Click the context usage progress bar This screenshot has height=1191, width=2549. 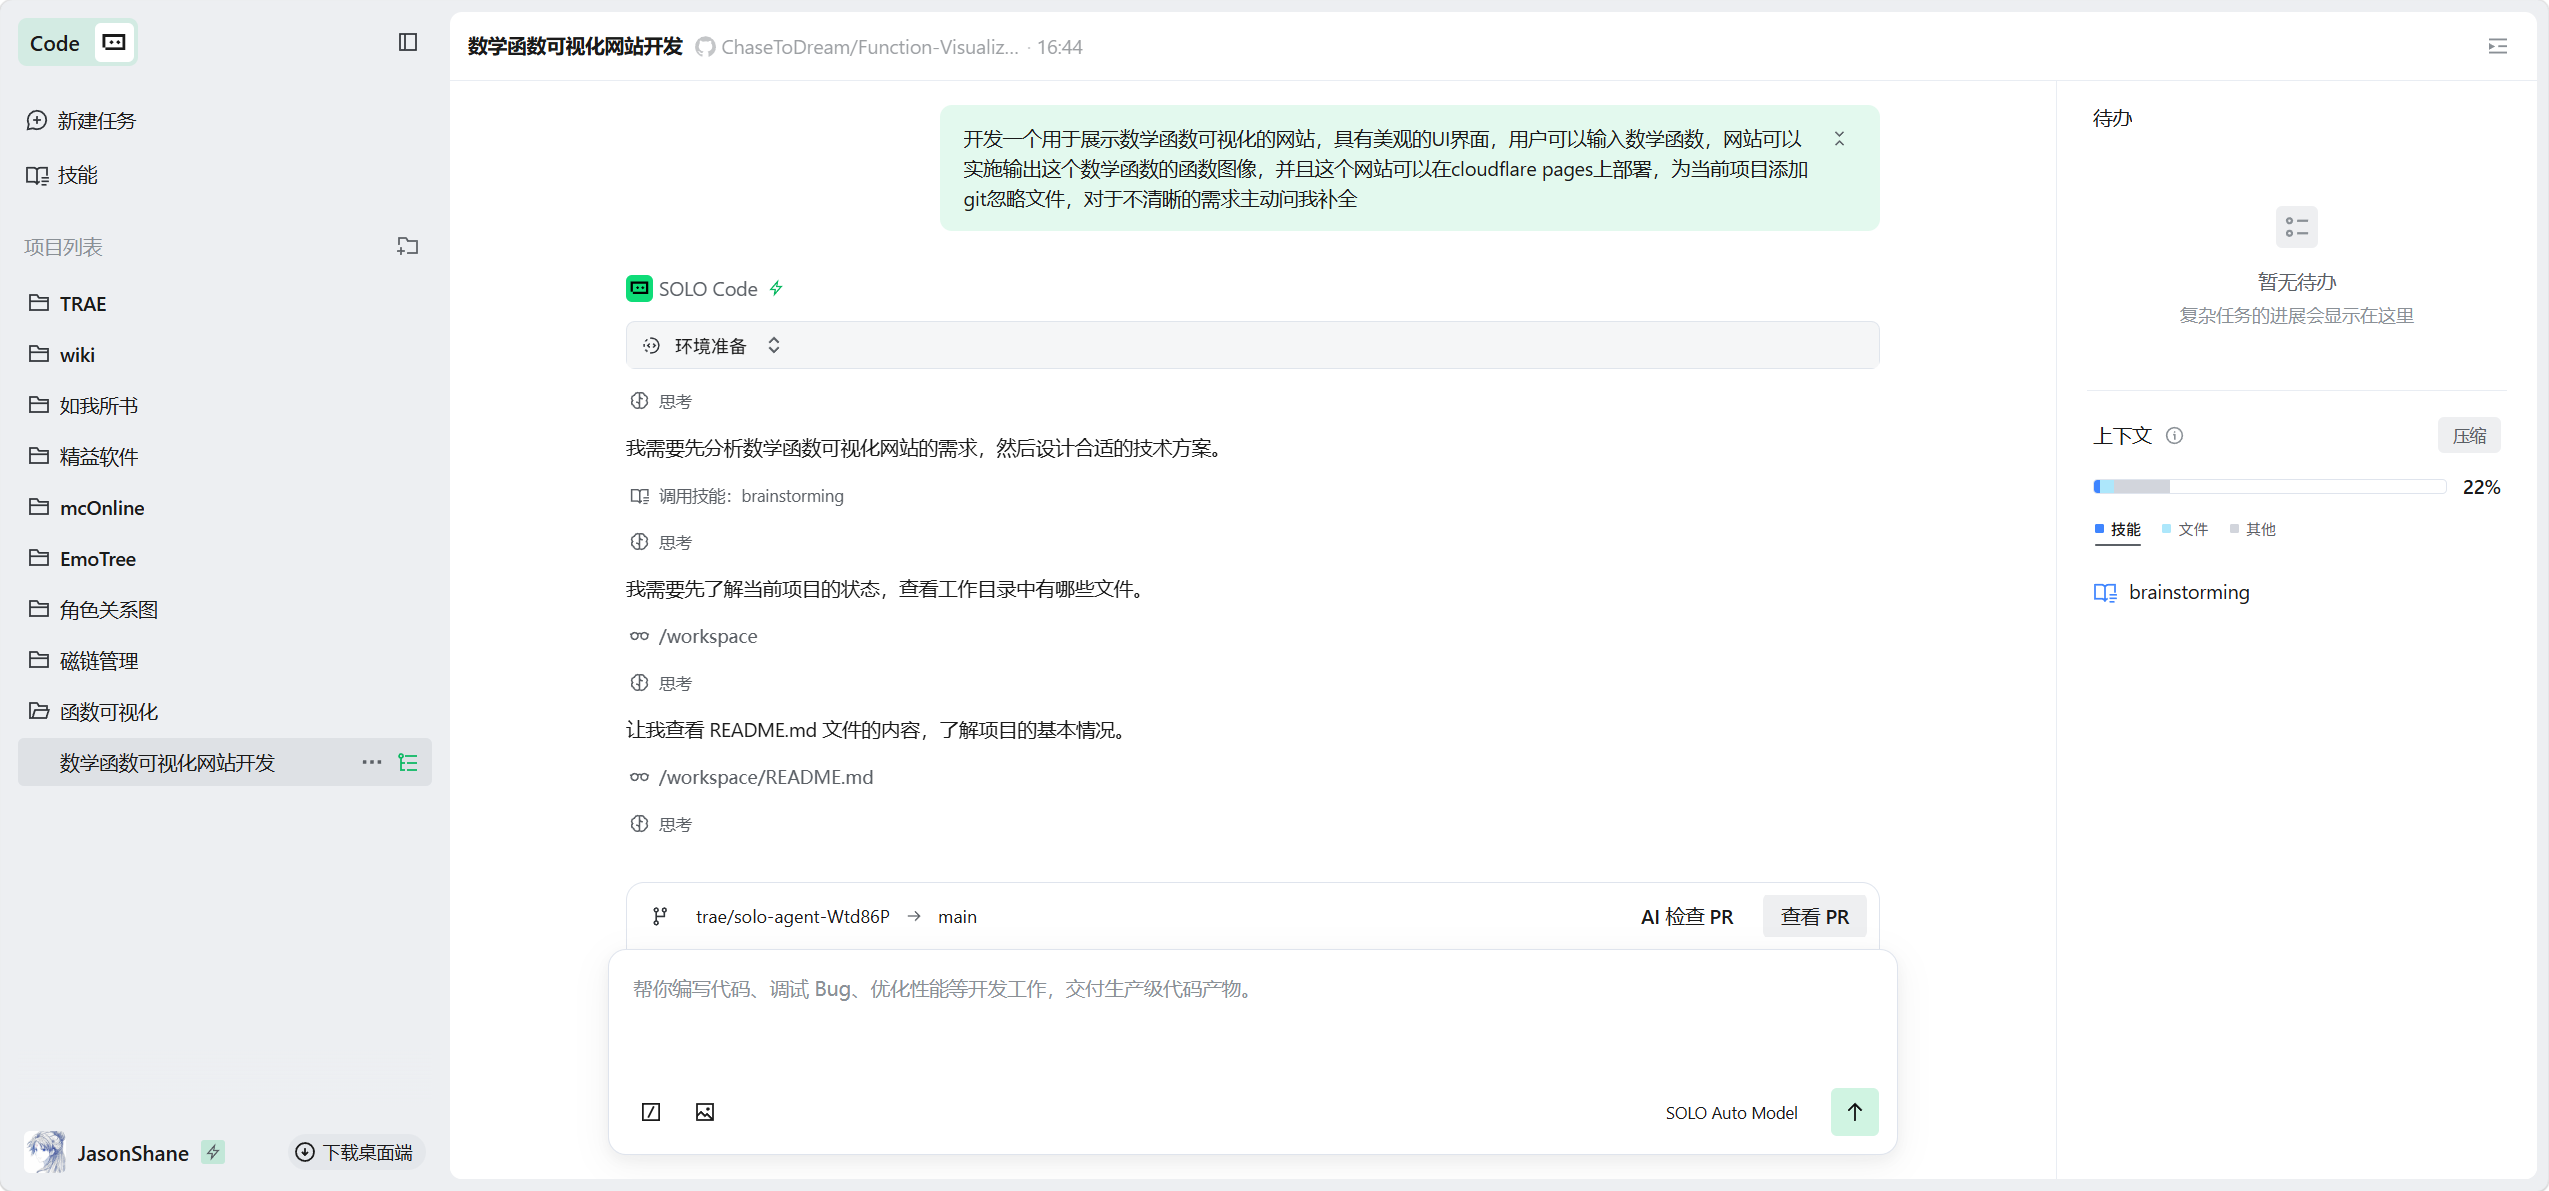2269,487
